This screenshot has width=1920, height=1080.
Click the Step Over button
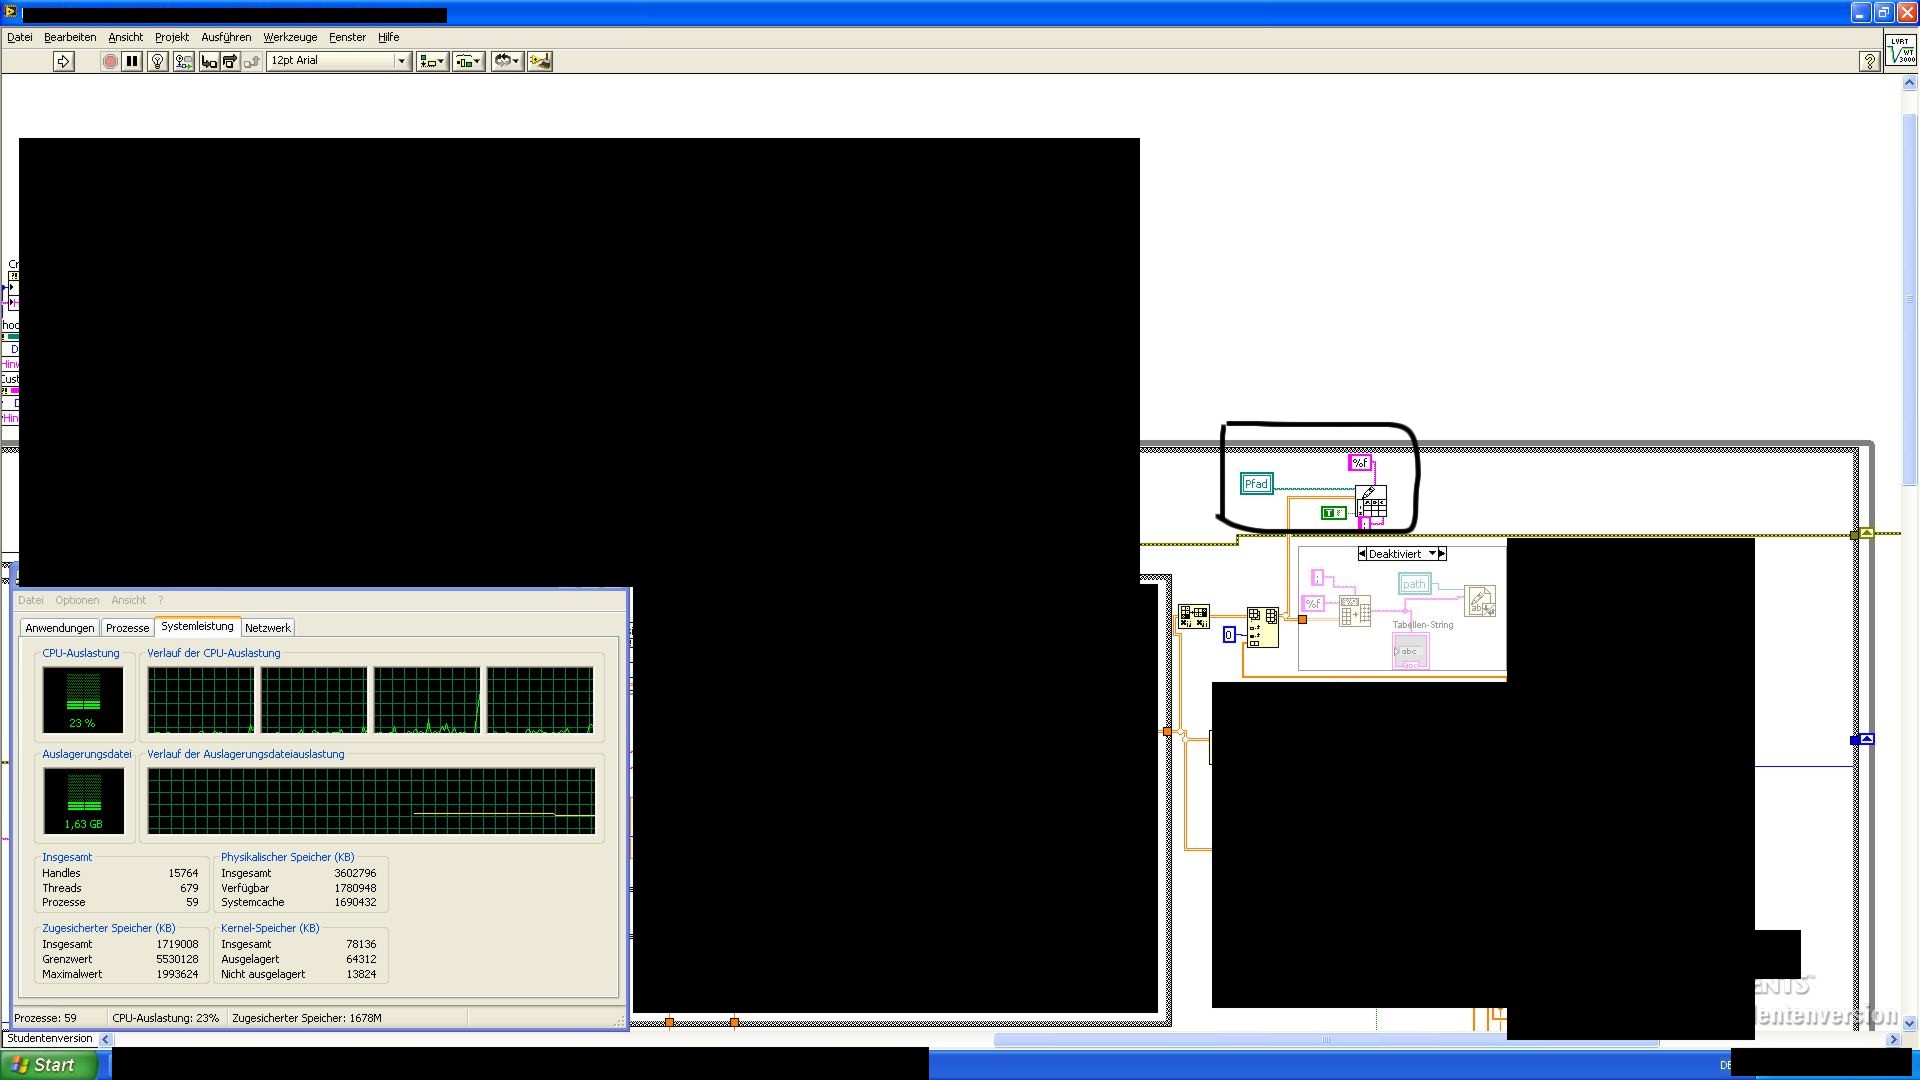230,61
